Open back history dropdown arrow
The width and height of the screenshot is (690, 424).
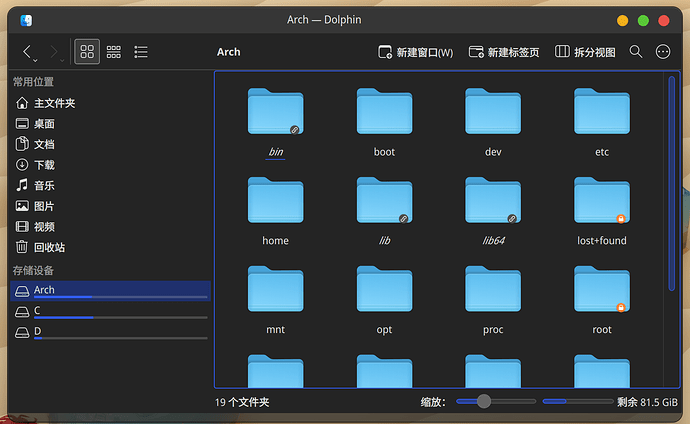point(36,60)
